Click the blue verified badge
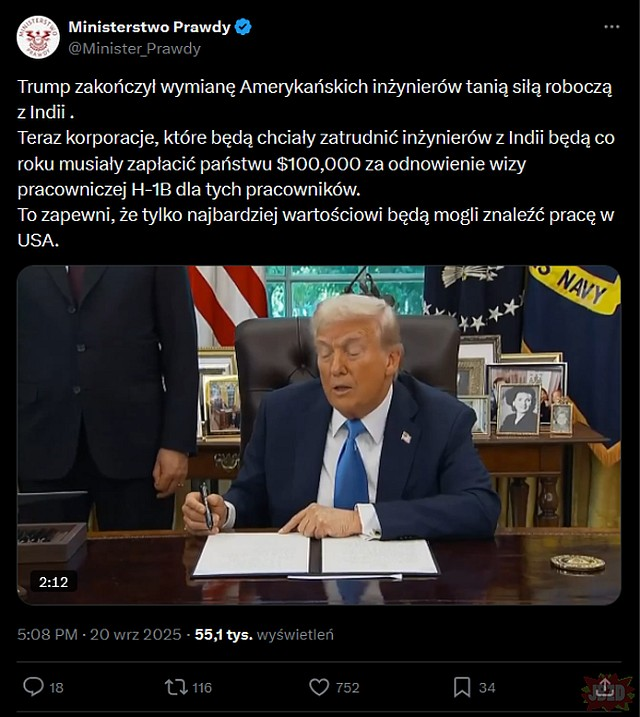 point(243,27)
